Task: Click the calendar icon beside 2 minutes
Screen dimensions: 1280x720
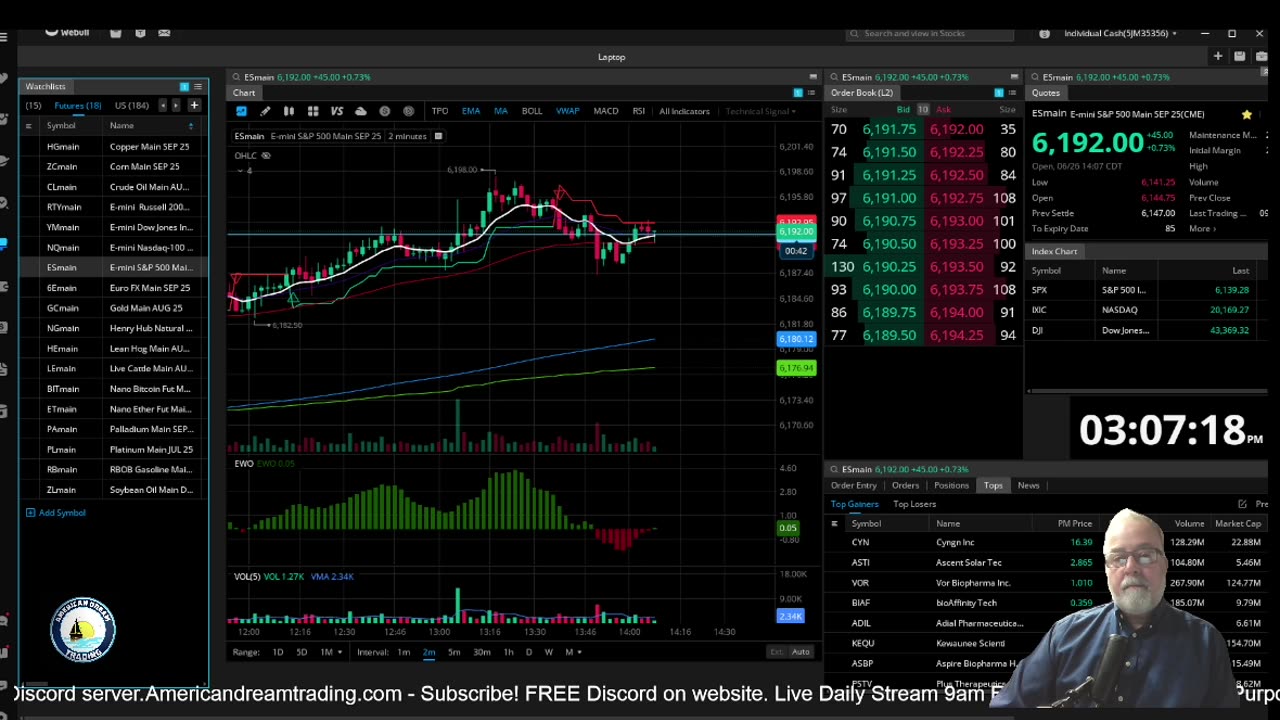Action: pos(438,136)
